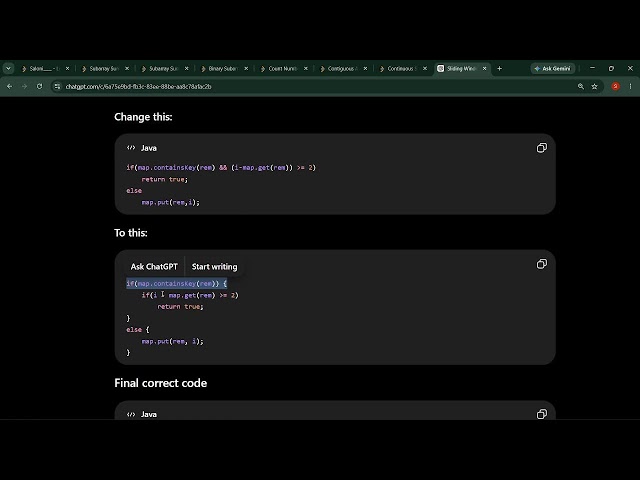Image resolution: width=640 pixels, height=480 pixels.
Task: View site information icon in address bar
Action: point(57,87)
